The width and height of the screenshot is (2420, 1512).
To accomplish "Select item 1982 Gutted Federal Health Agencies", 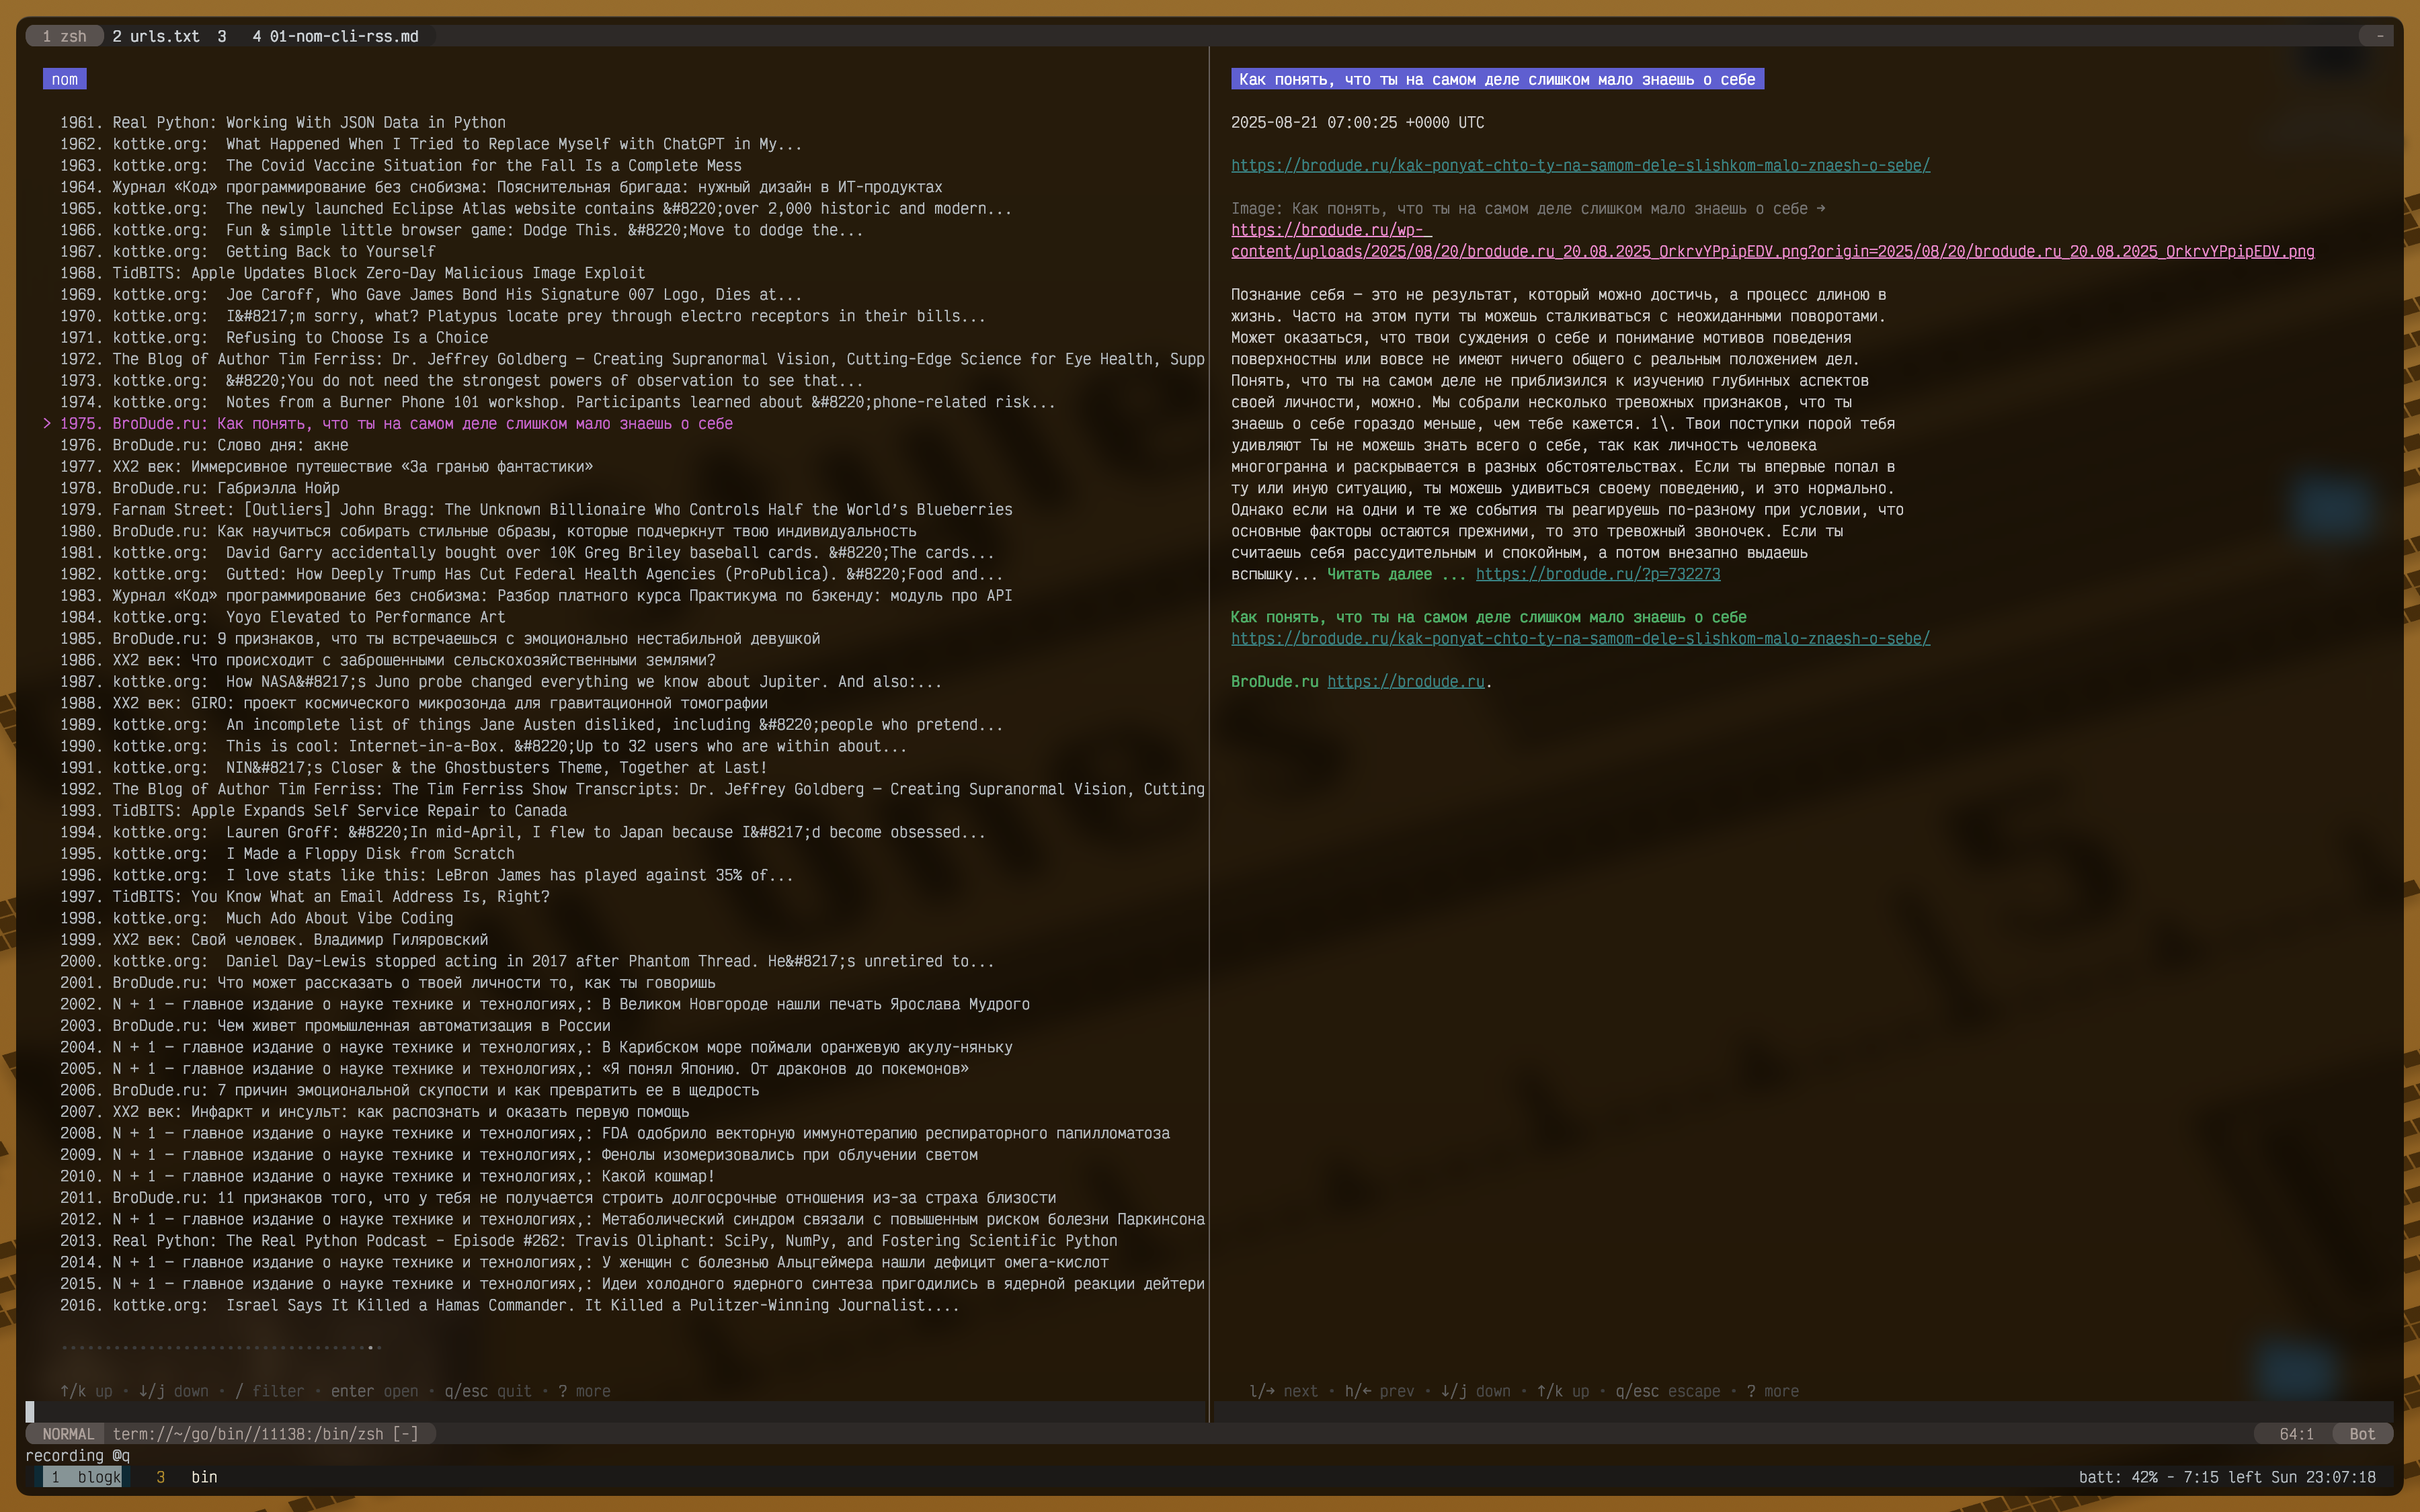I will (531, 574).
